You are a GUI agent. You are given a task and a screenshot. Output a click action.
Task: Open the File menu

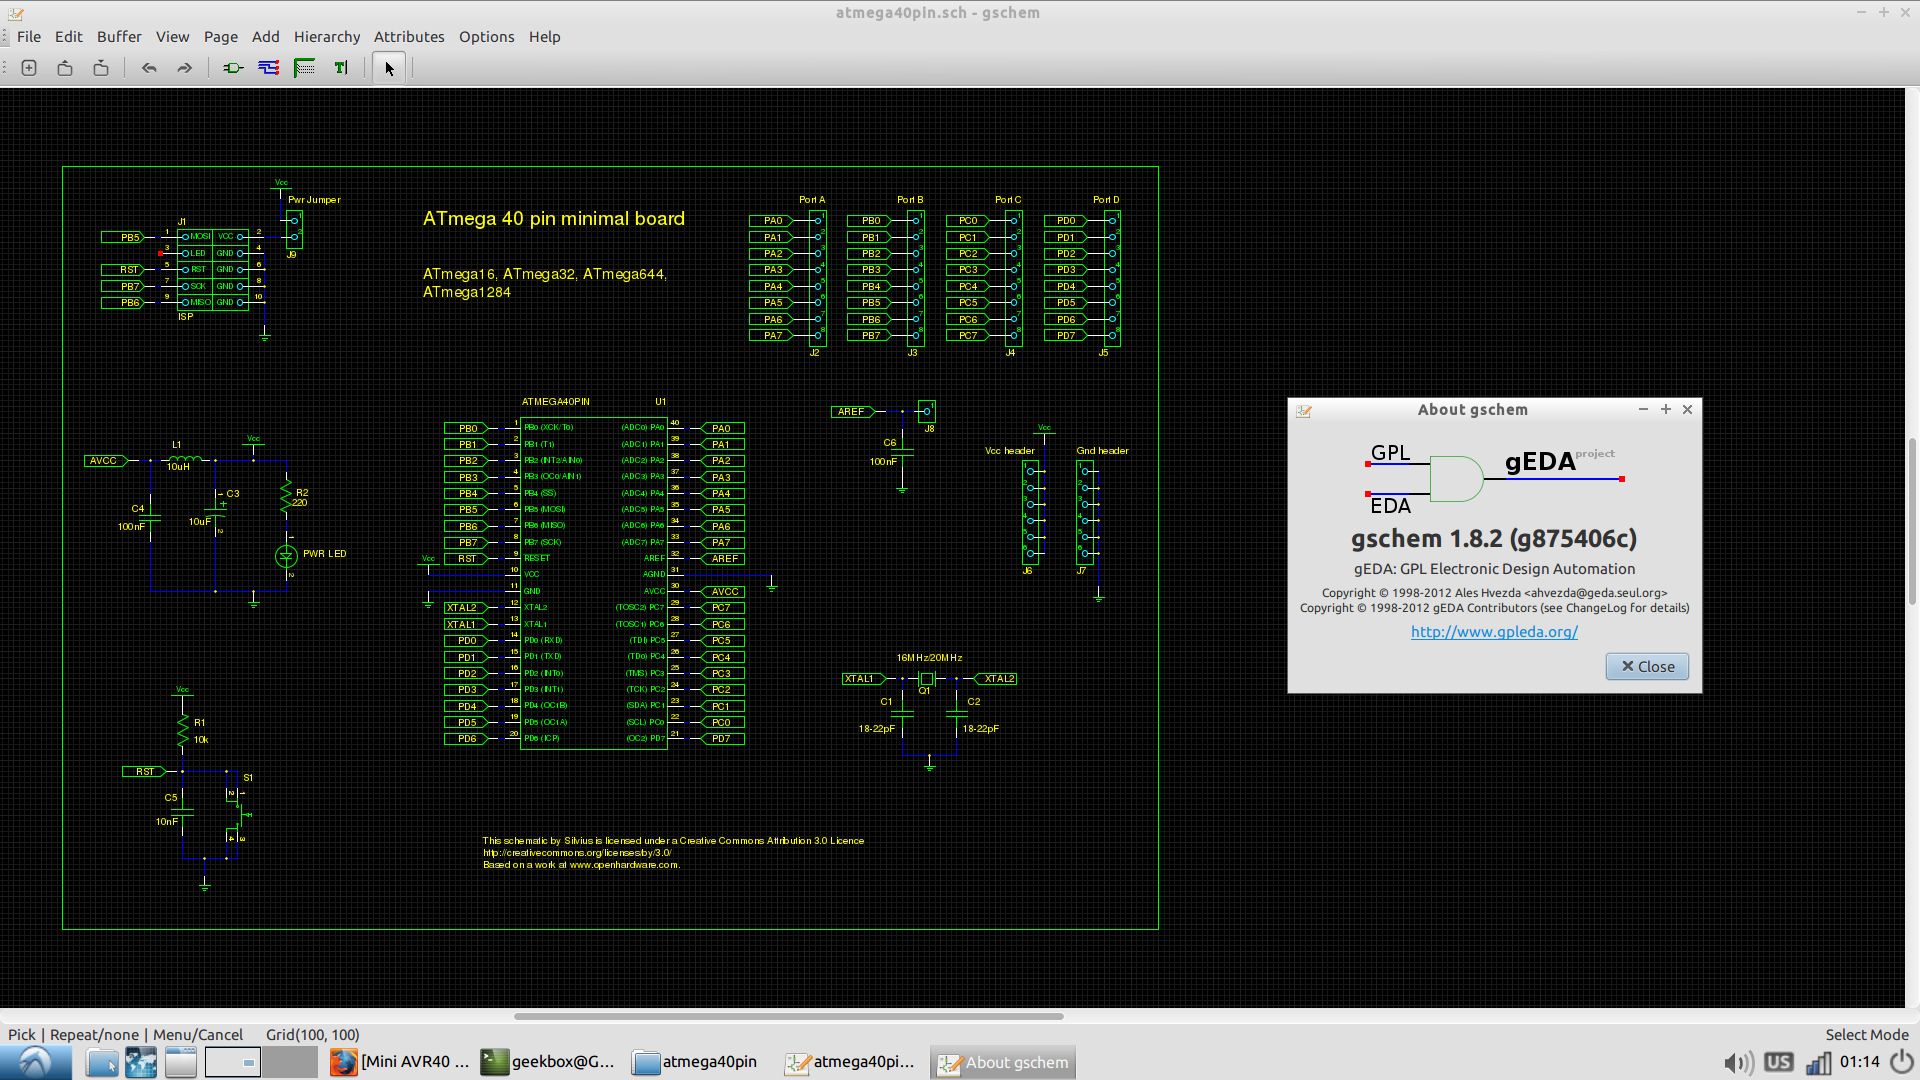pos(29,37)
